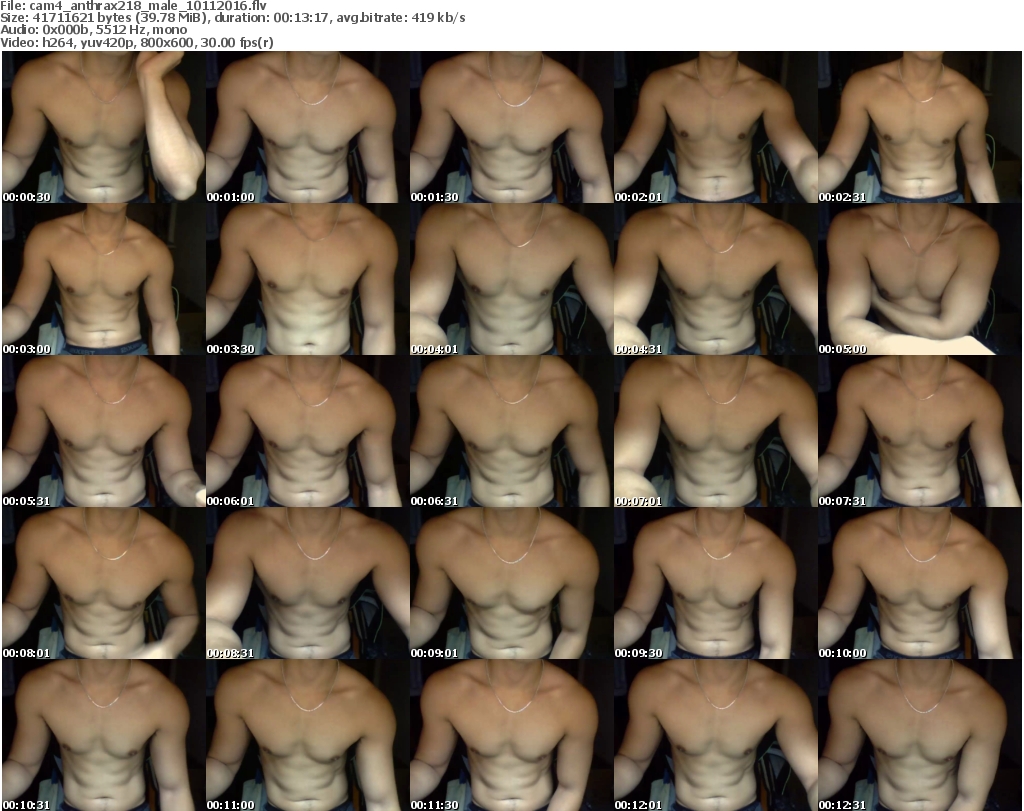The image size is (1024, 811).
Task: Open the frame at 00:01:30
Action: (511, 127)
